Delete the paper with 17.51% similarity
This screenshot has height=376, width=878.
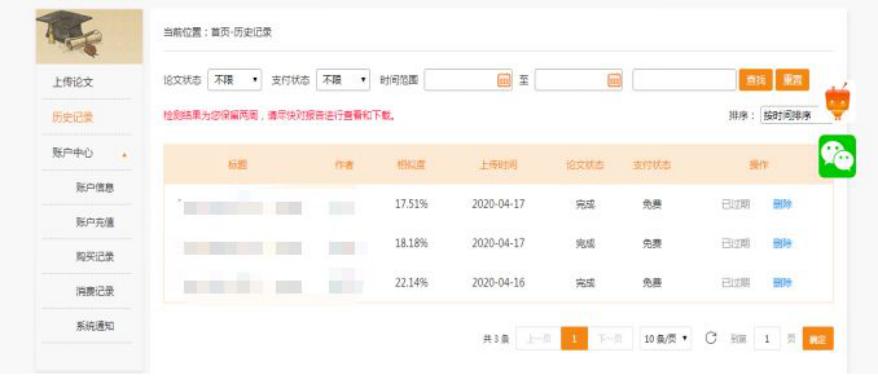[782, 204]
